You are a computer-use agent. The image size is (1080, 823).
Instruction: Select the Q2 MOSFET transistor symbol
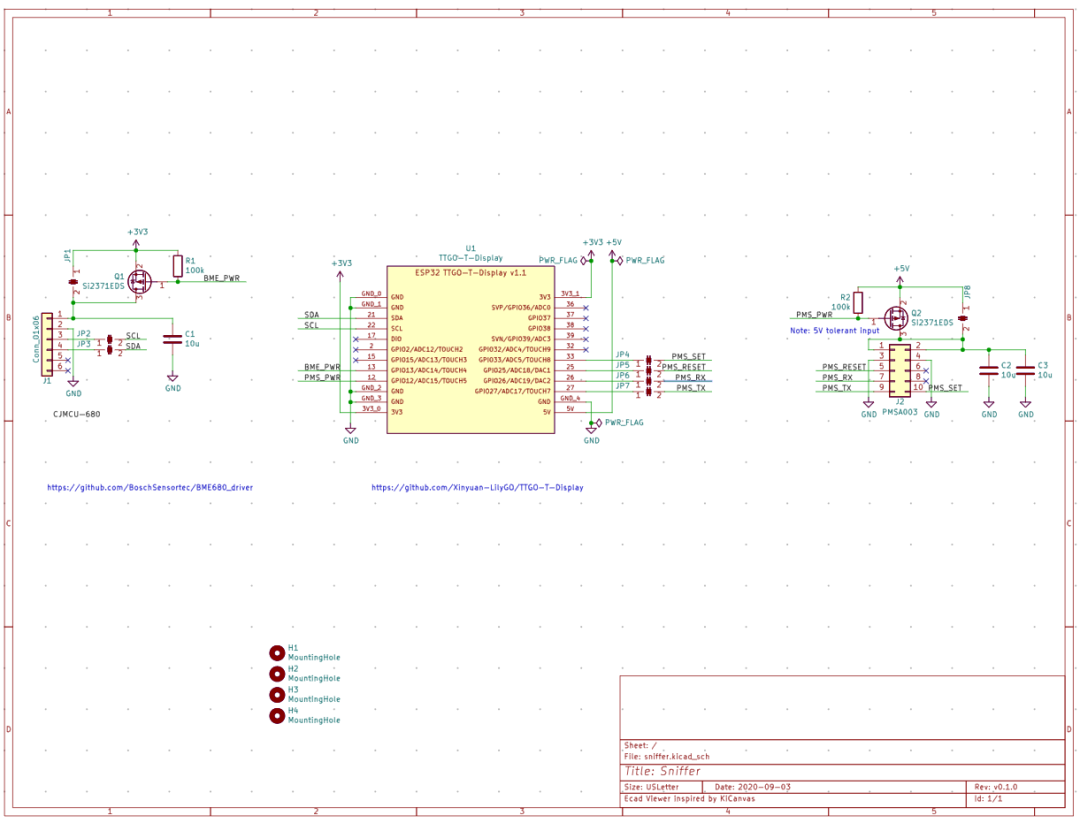point(896,318)
